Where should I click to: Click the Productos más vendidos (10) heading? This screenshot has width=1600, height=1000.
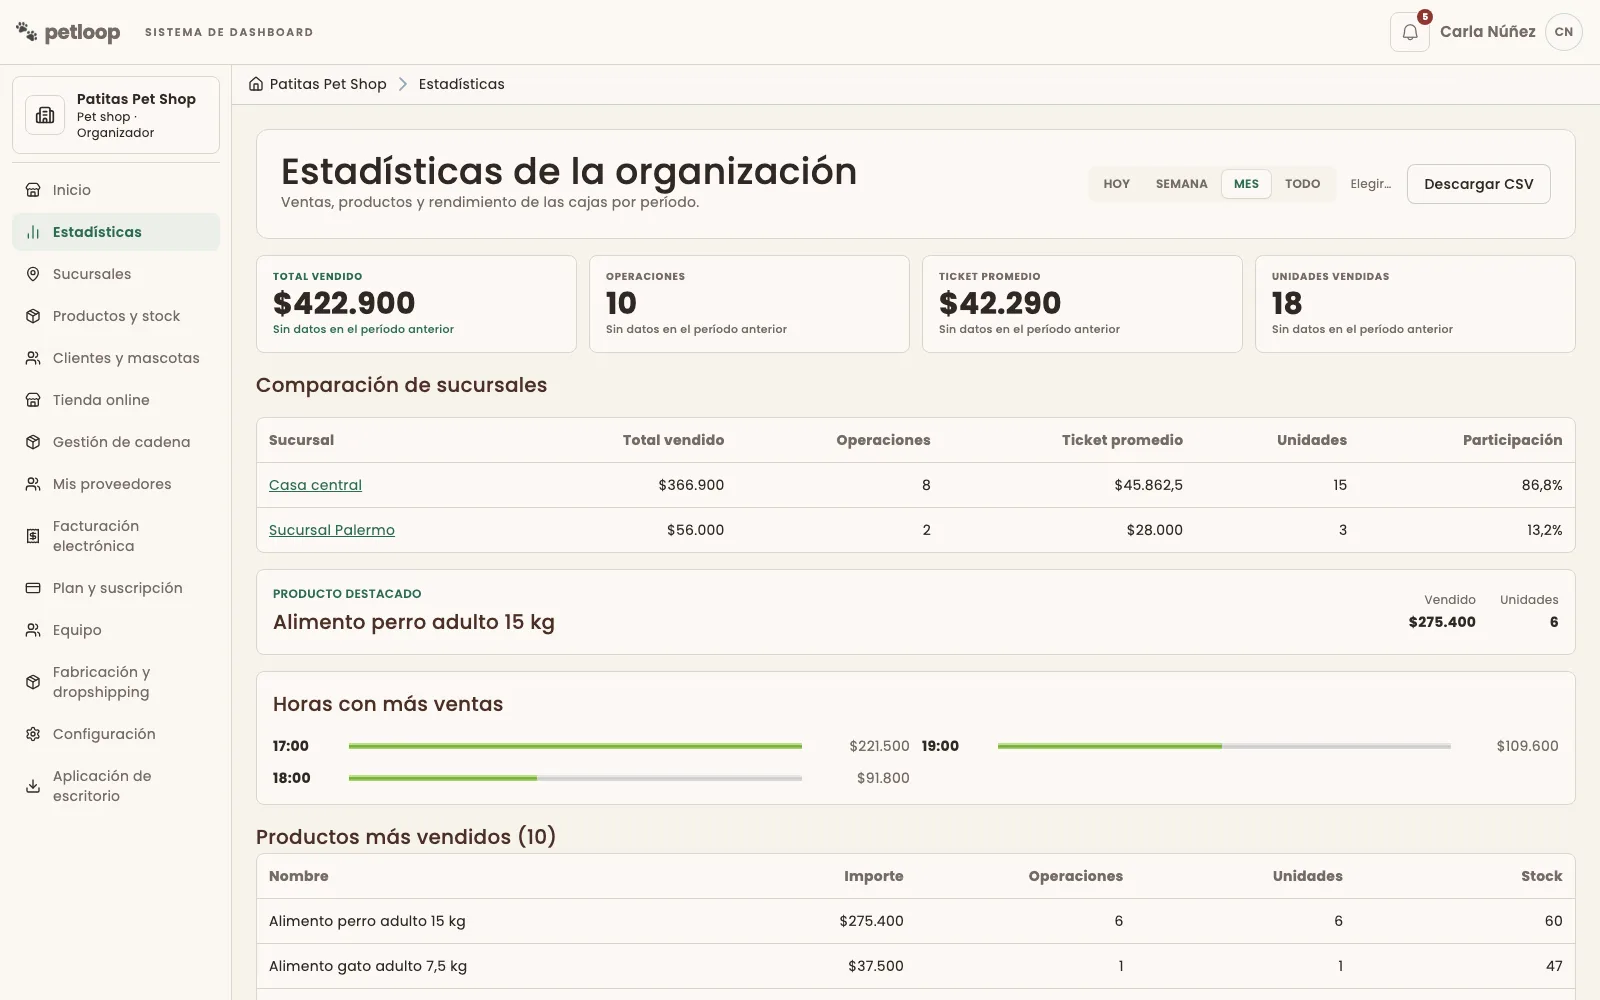(x=406, y=837)
